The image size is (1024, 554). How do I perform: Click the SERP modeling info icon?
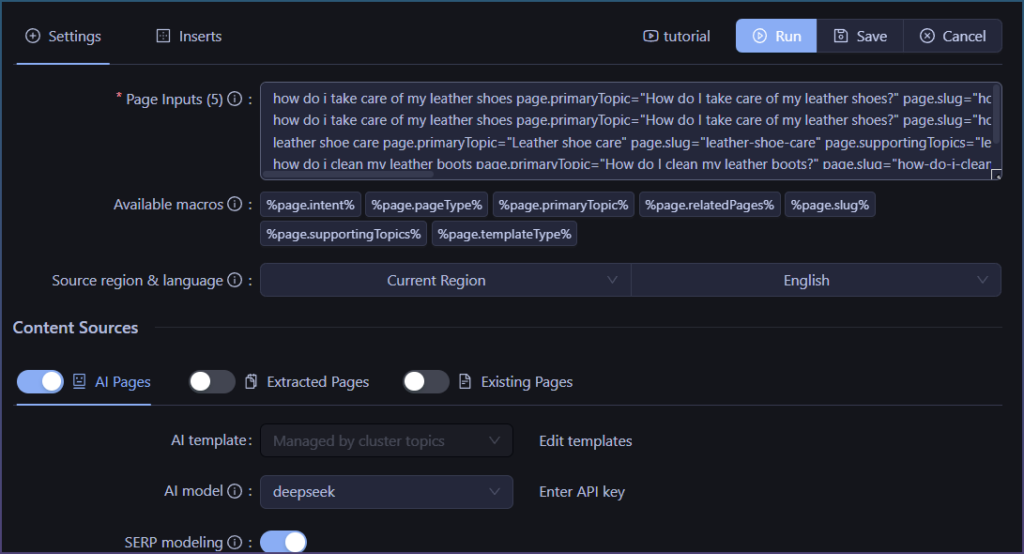pyautogui.click(x=235, y=543)
